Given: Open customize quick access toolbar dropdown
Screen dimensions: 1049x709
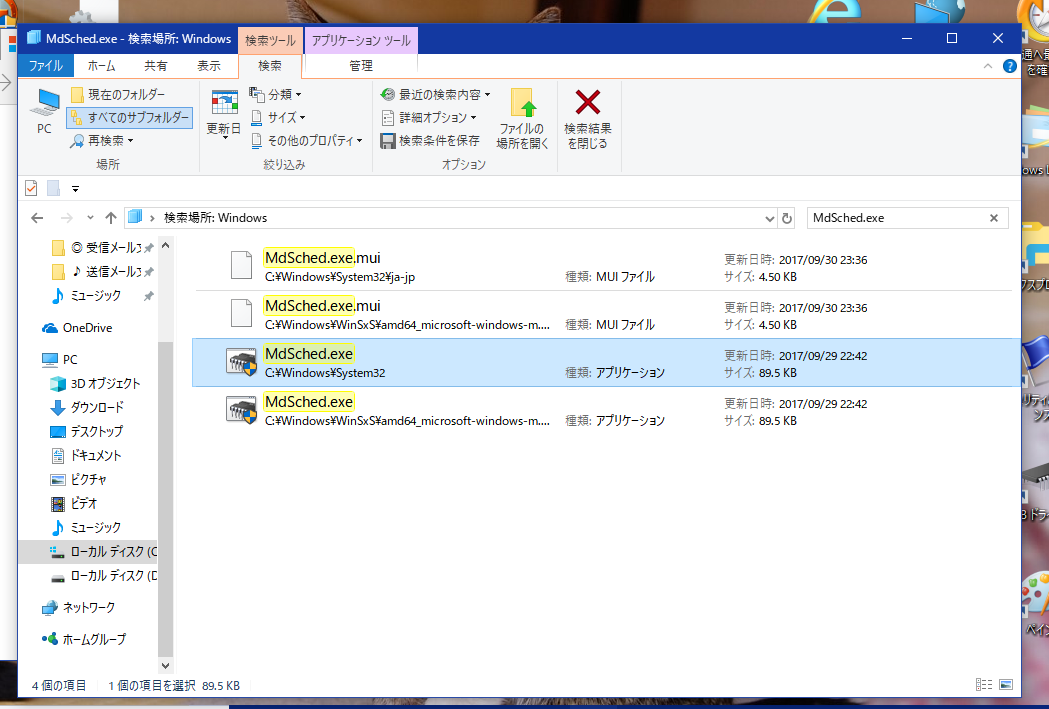Looking at the screenshot, I should [x=76, y=189].
